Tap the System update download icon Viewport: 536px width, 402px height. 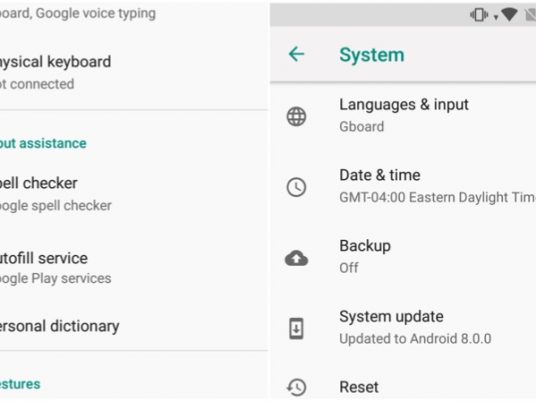(296, 329)
